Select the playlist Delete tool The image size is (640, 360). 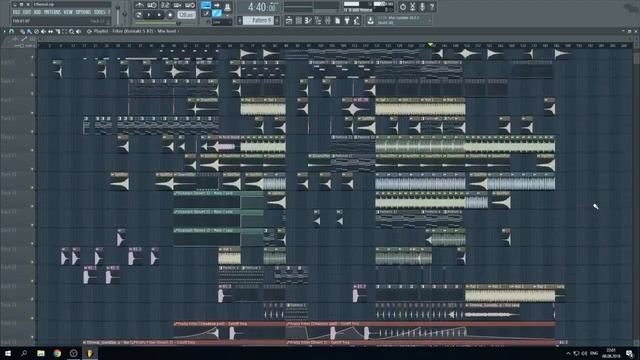[36, 31]
